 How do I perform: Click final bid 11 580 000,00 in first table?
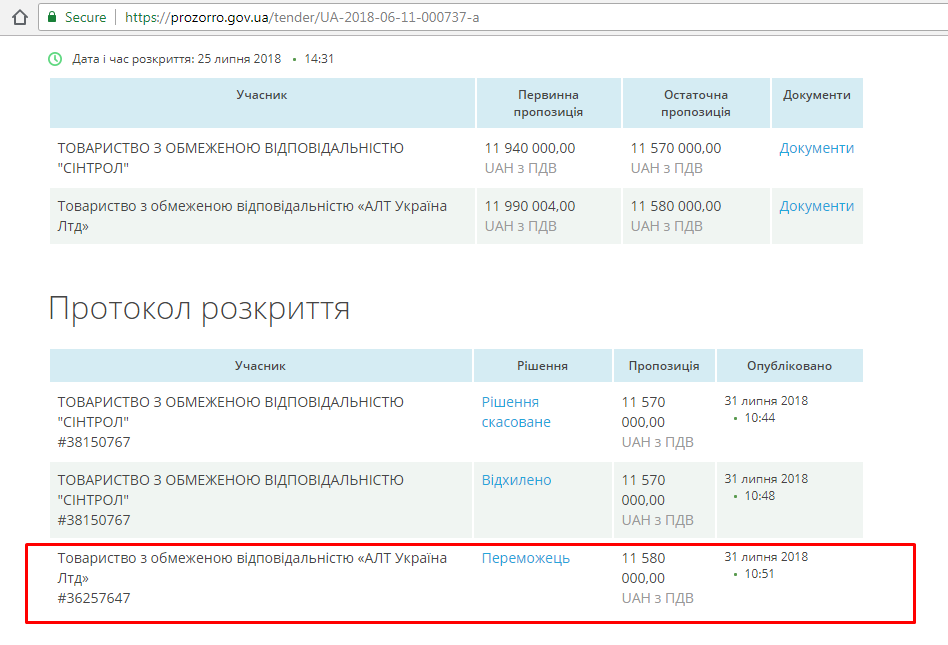(676, 206)
